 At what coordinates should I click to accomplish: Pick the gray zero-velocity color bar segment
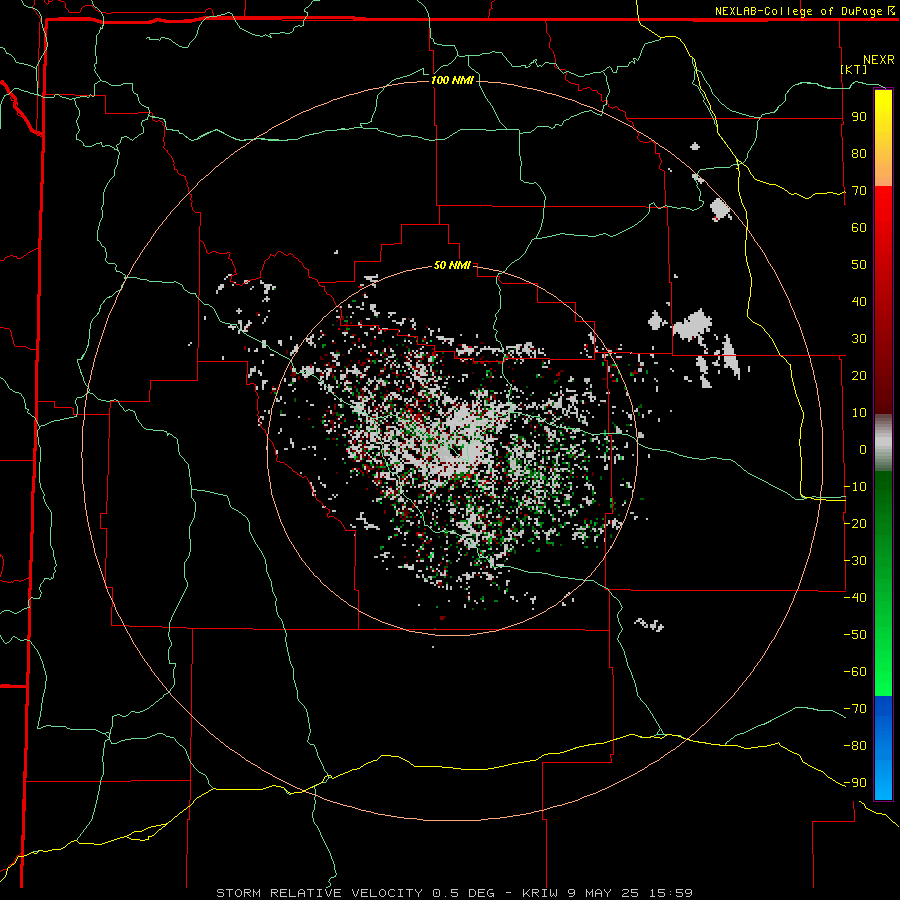883,443
